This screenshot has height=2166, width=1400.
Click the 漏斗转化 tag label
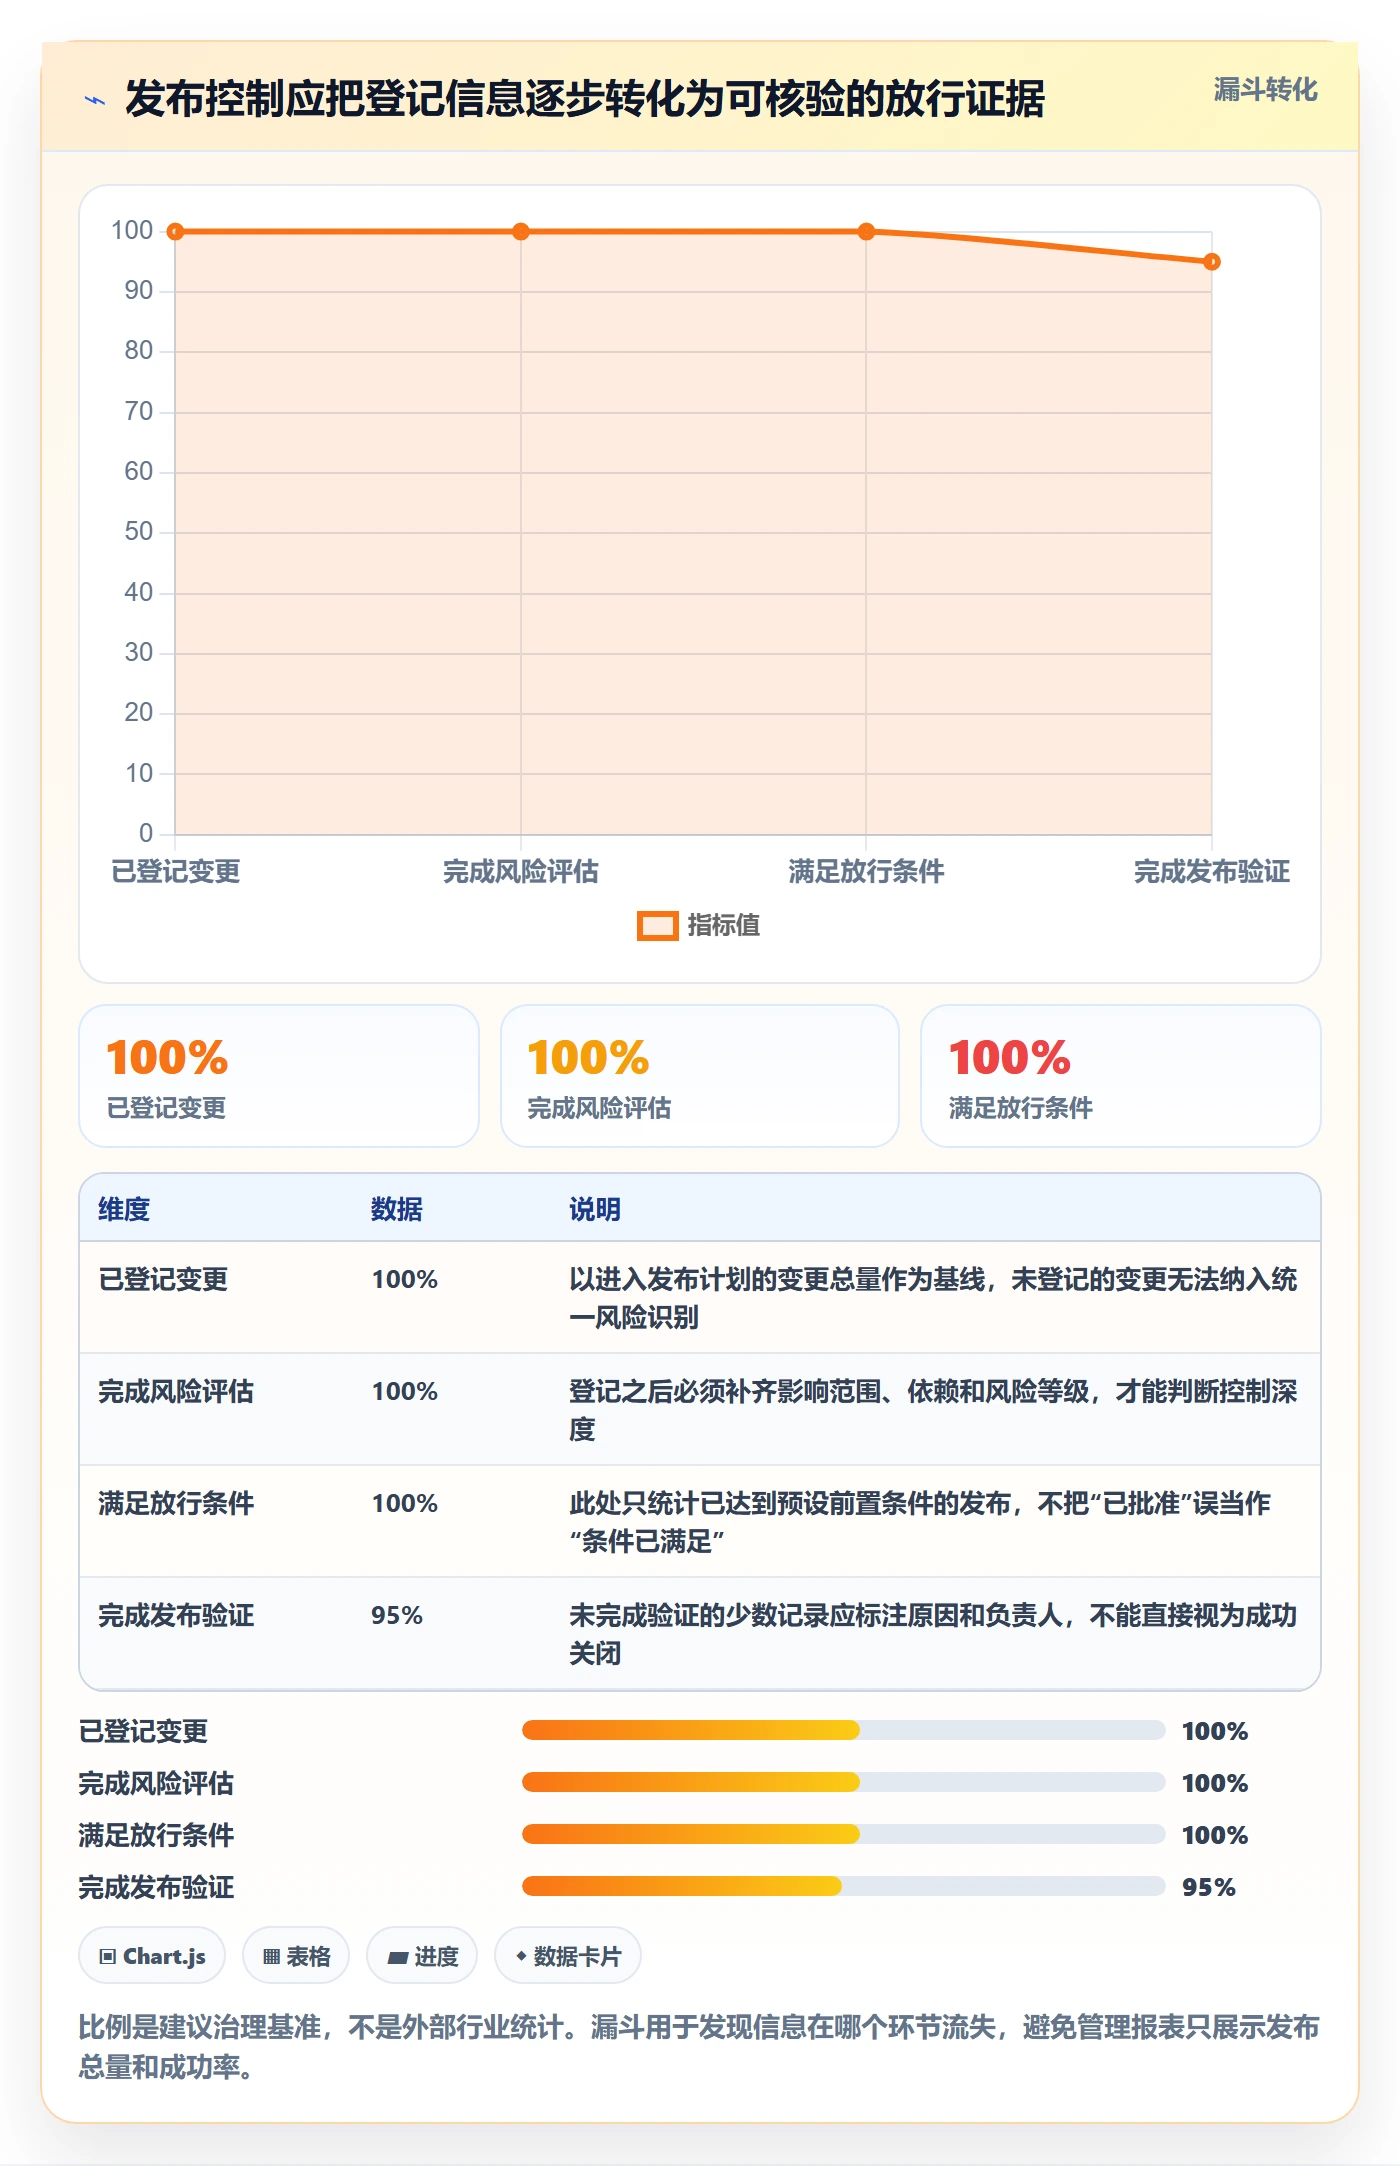coord(1265,90)
